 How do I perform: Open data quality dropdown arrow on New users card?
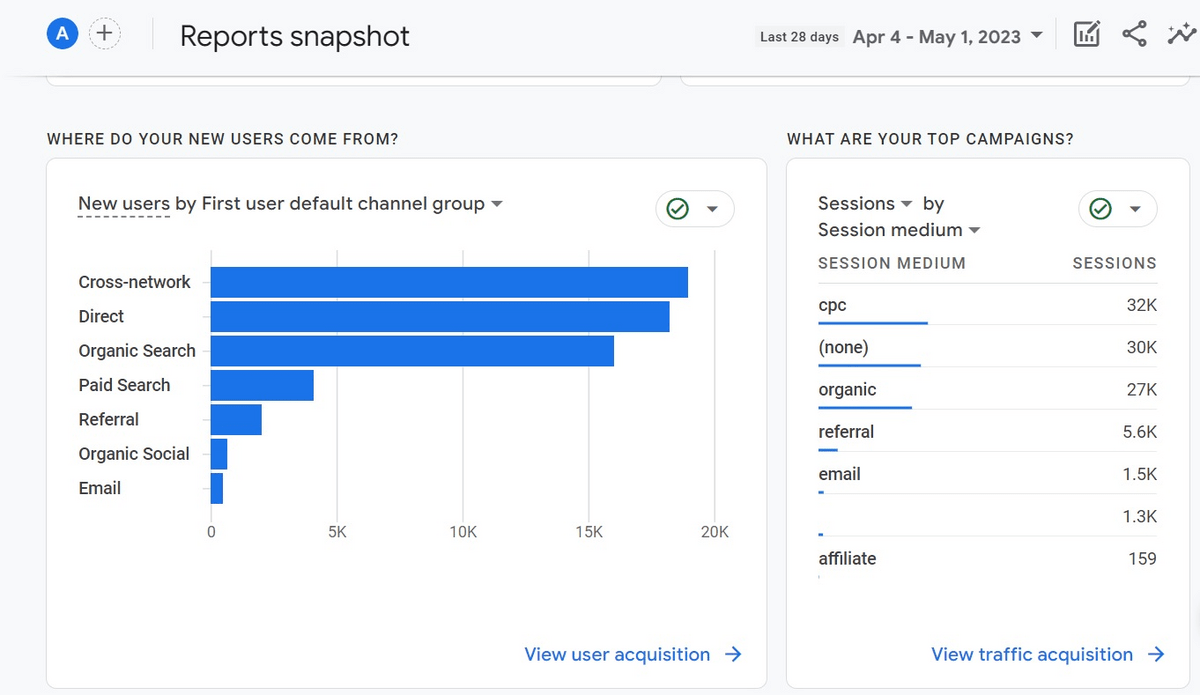pyautogui.click(x=713, y=209)
